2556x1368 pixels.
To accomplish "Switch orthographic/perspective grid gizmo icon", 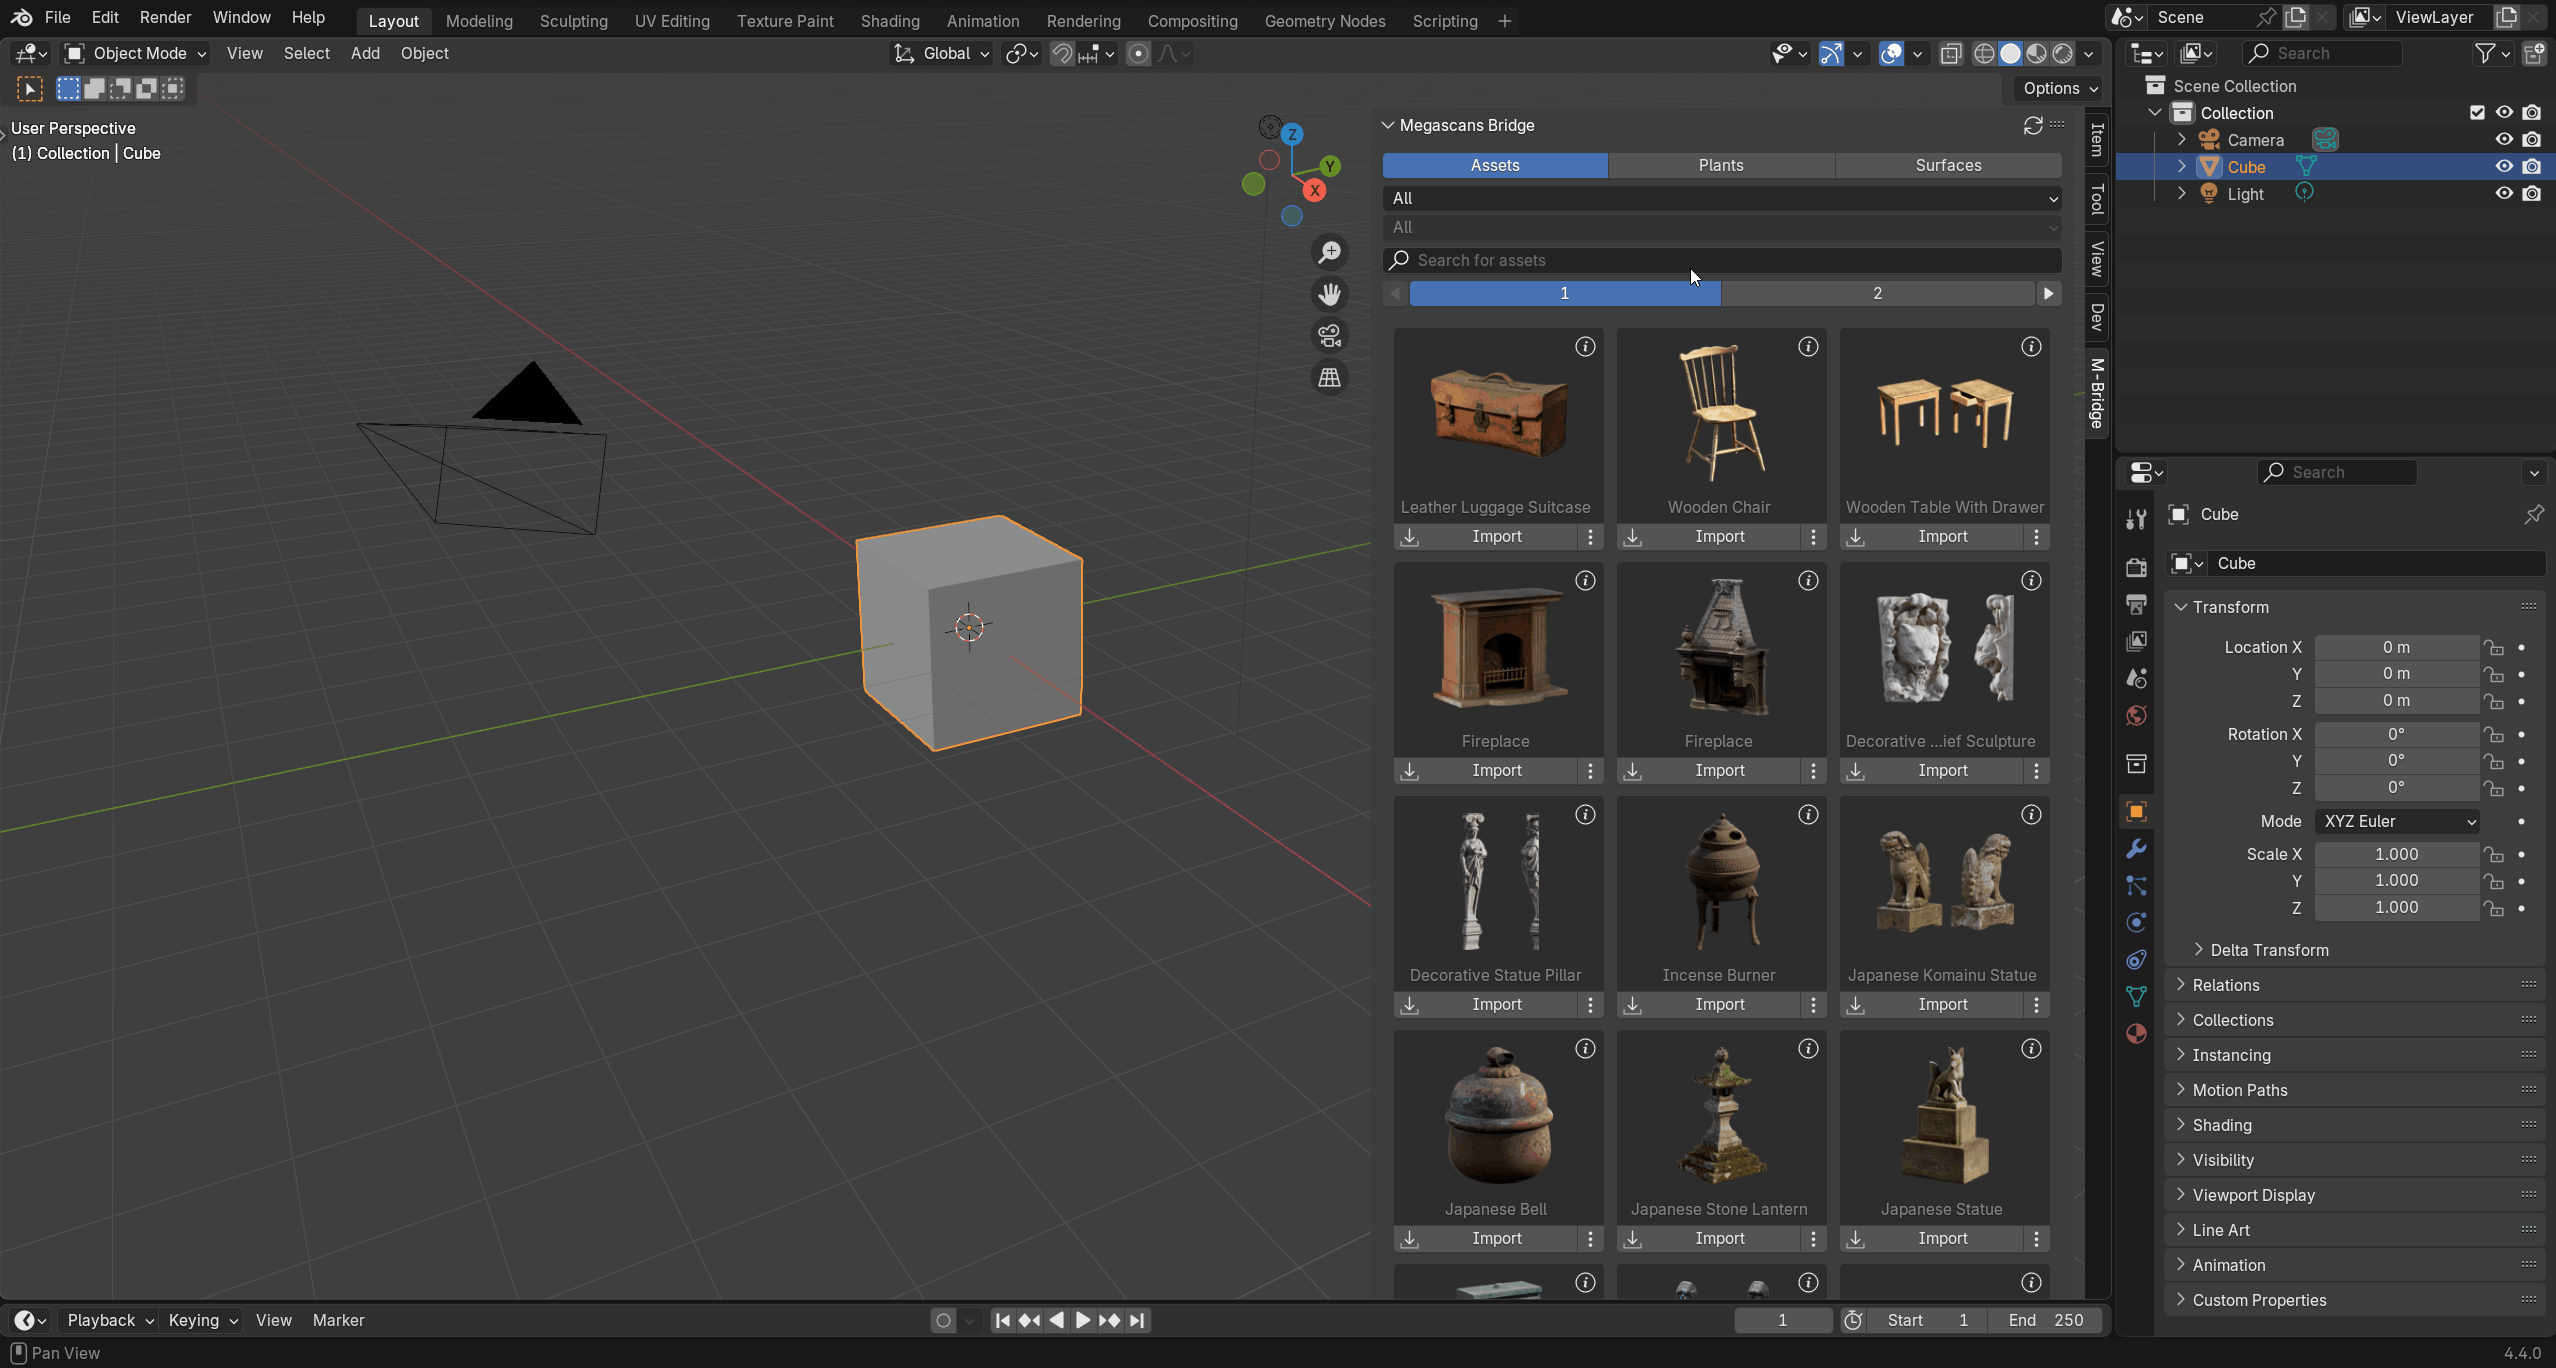I will (x=1329, y=378).
